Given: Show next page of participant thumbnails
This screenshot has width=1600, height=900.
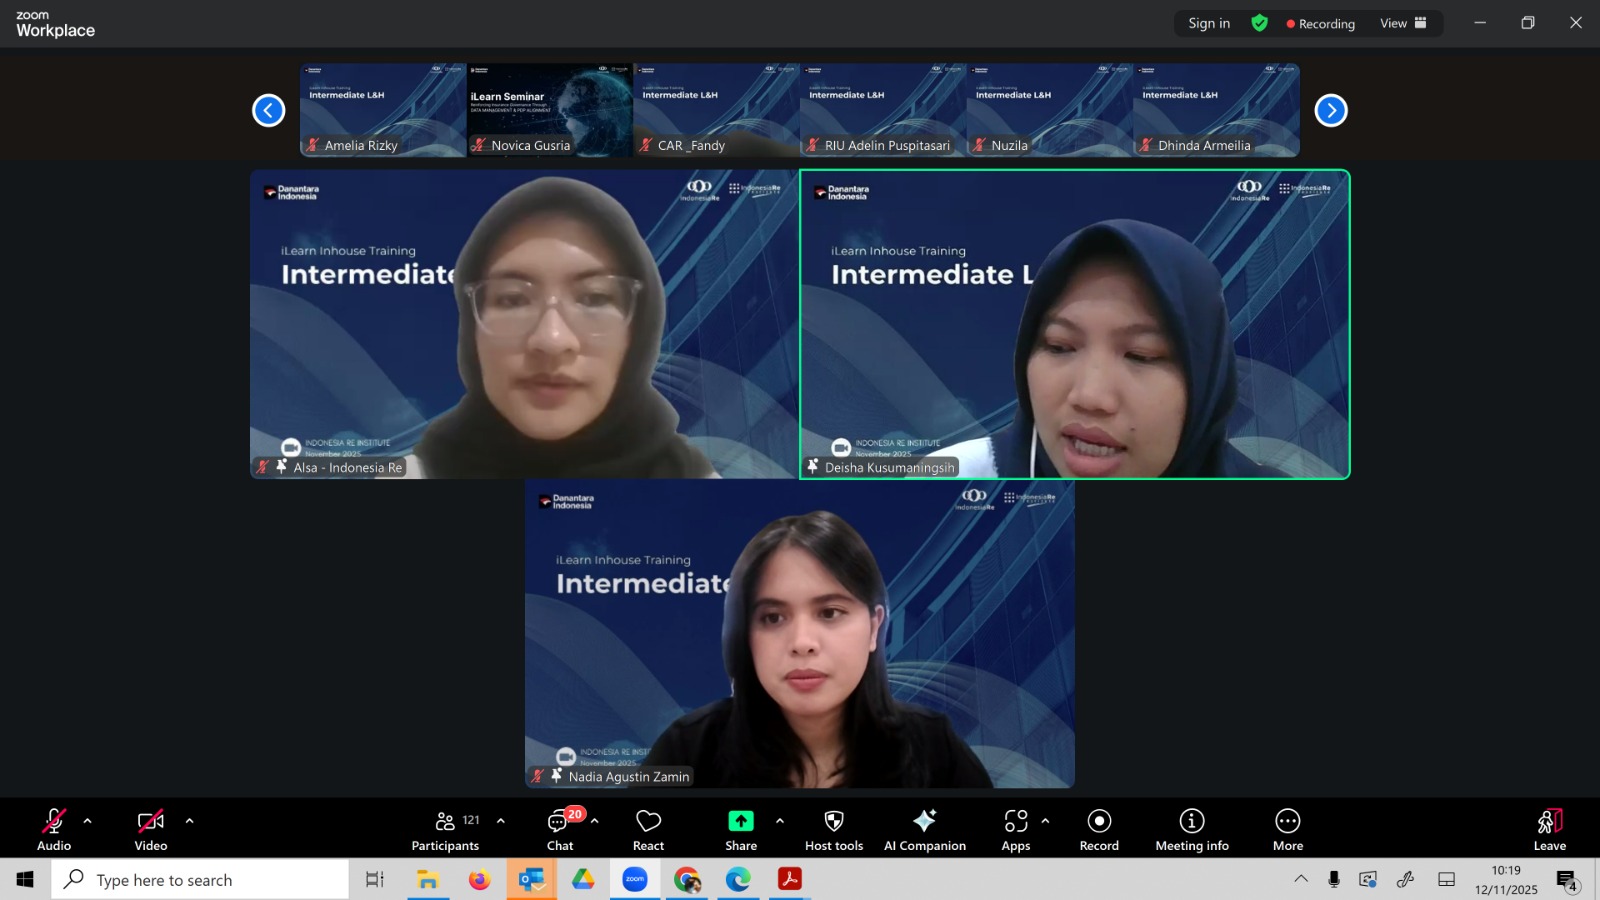Looking at the screenshot, I should 1330,110.
